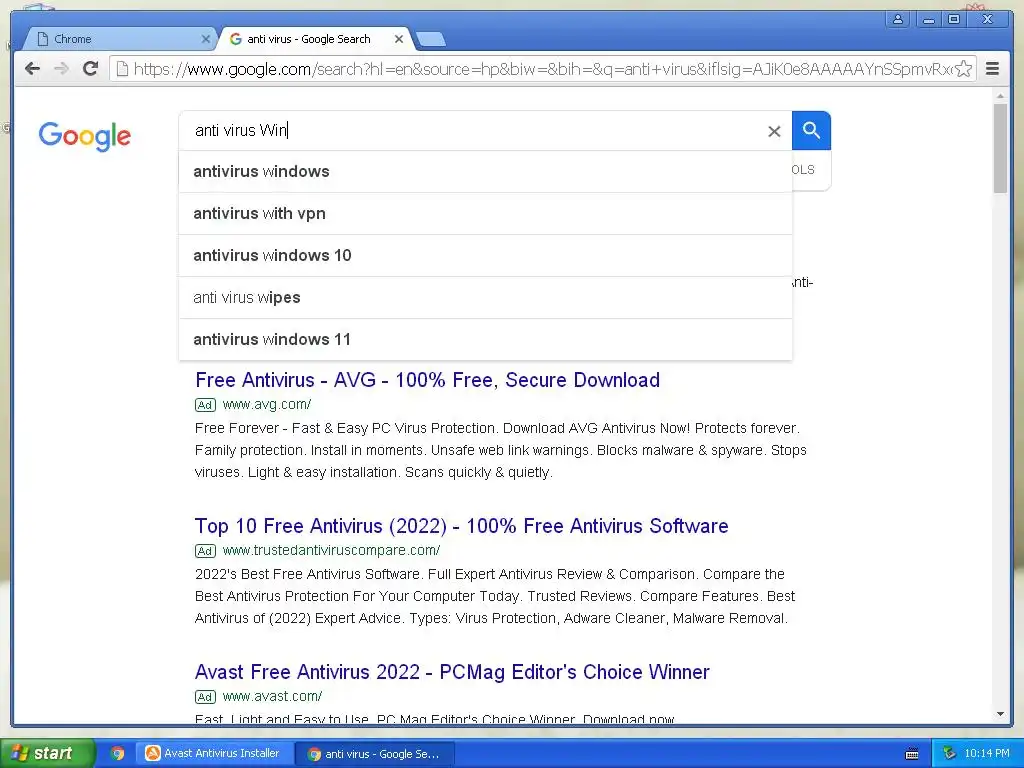Choose suggestion antivirus windows 11
1024x768 pixels.
pos(485,340)
